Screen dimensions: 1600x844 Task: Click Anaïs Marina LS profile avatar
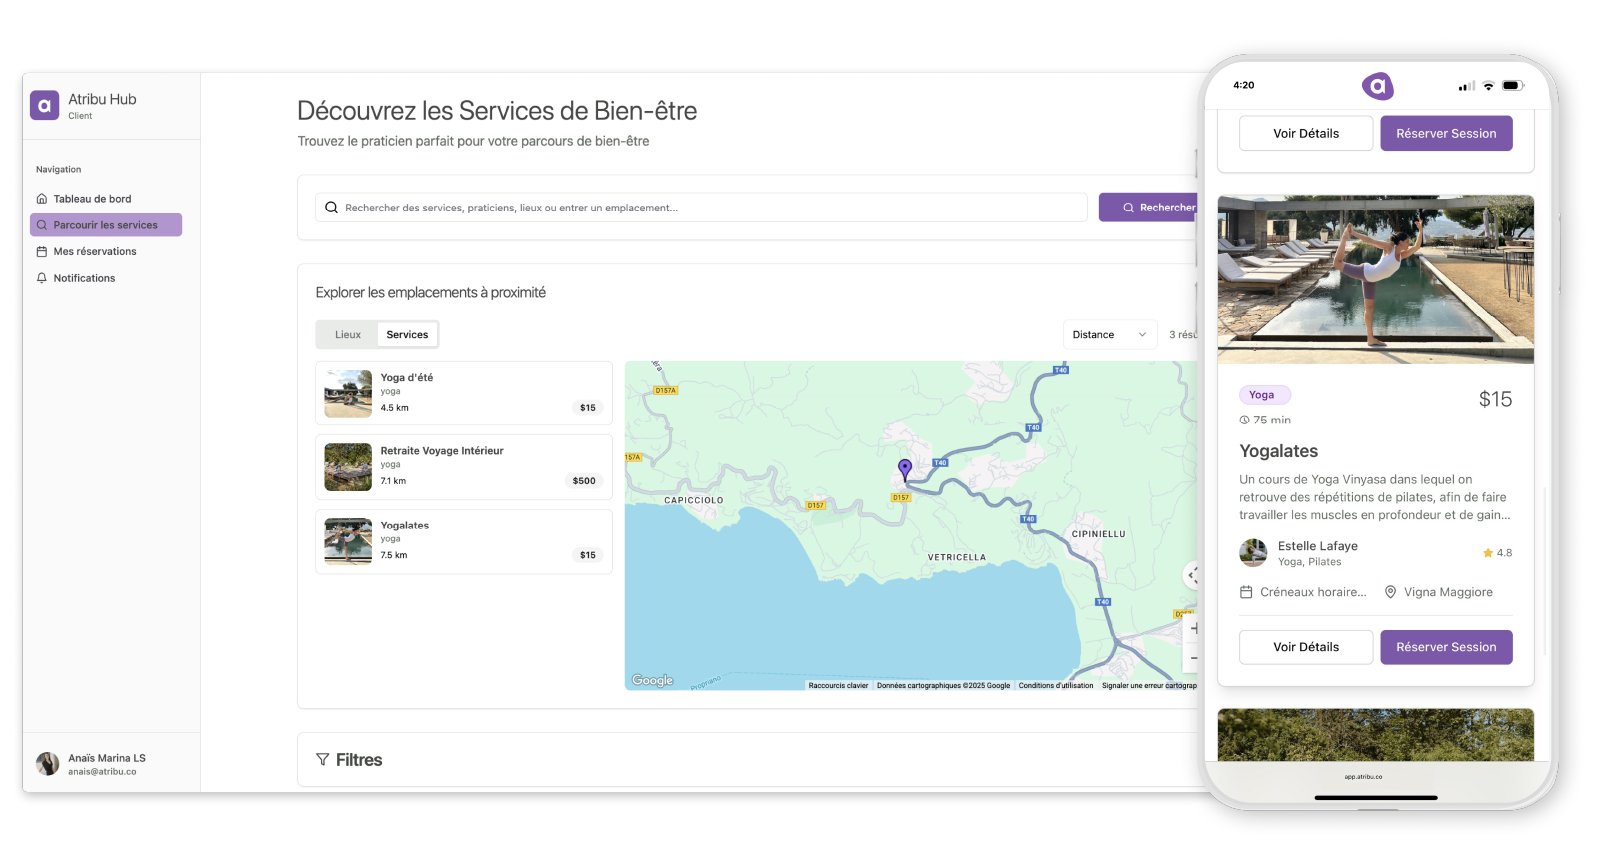47,764
